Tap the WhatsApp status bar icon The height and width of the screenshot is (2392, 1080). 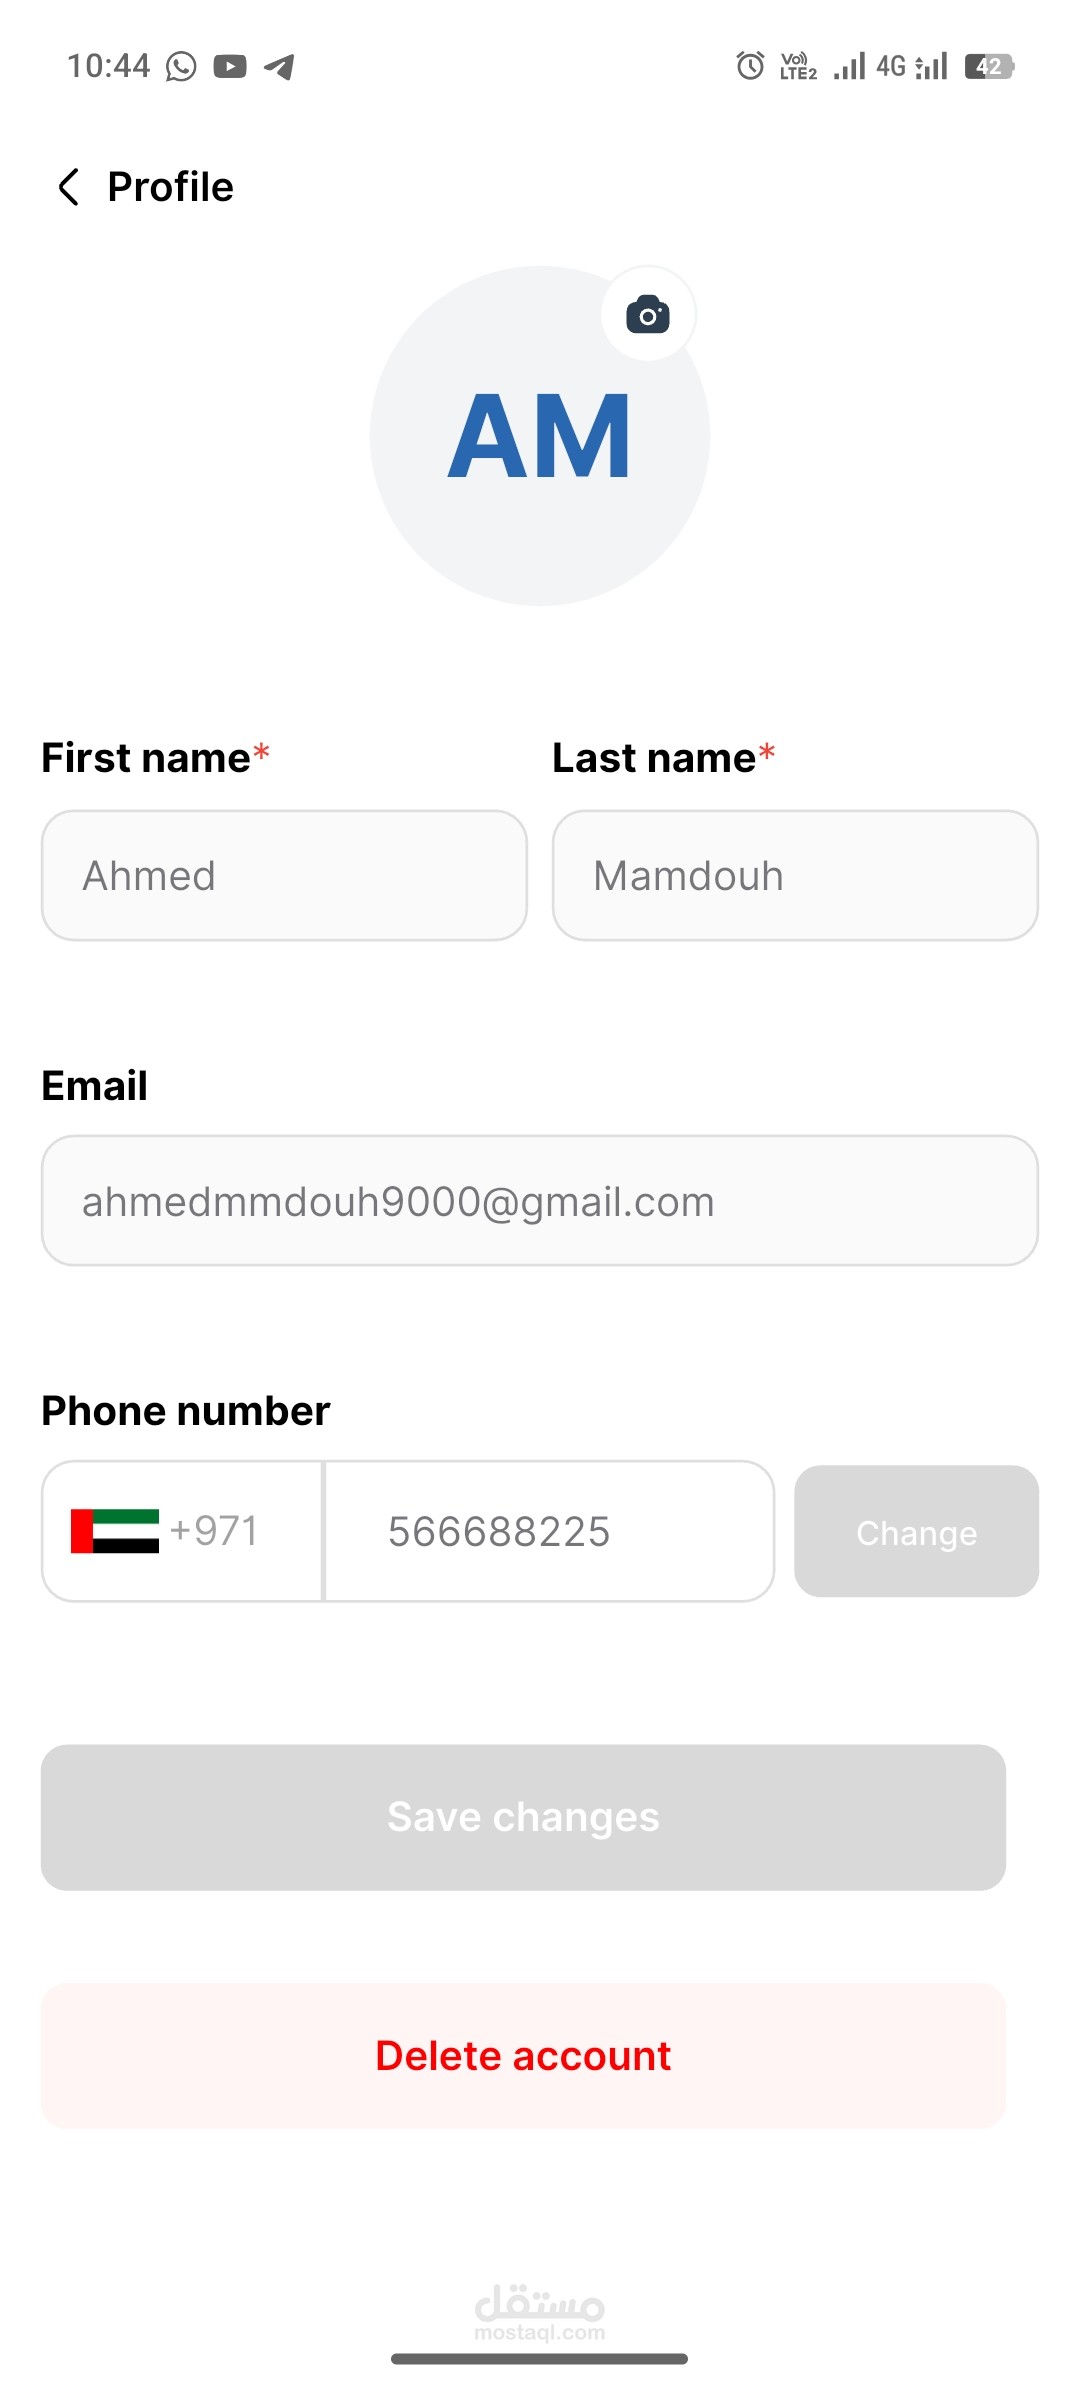[181, 67]
